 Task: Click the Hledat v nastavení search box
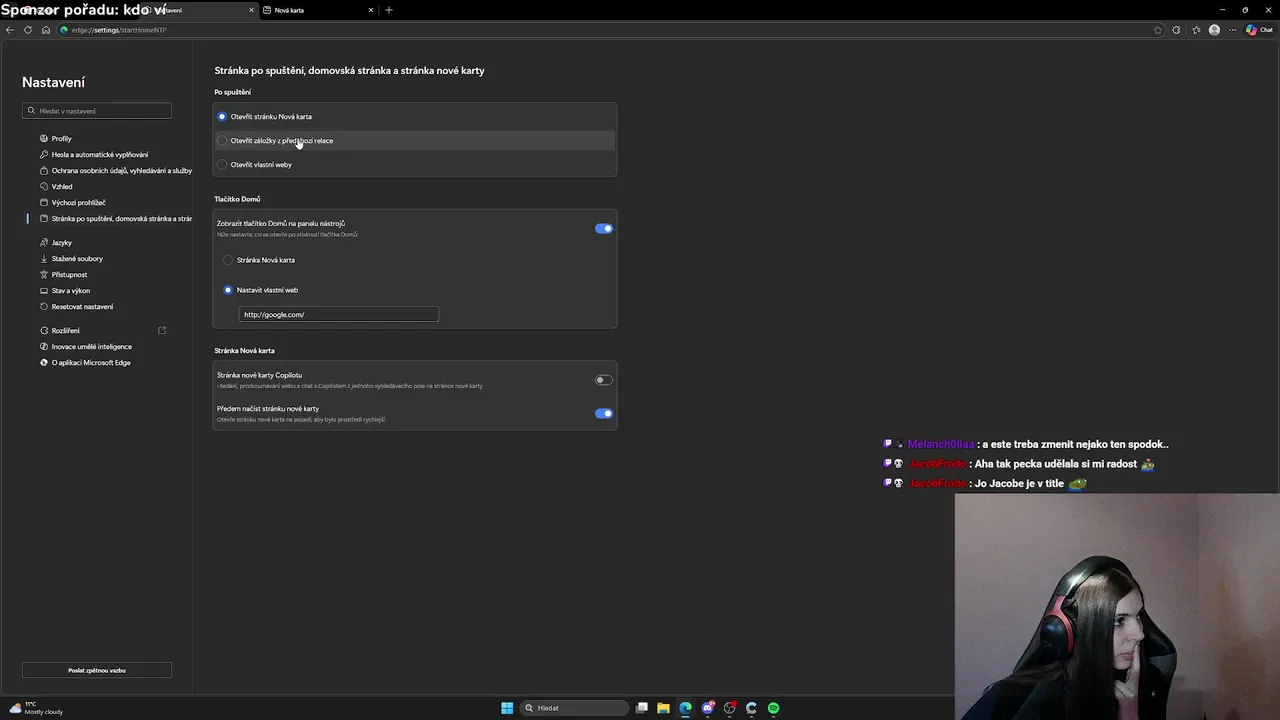click(x=97, y=111)
